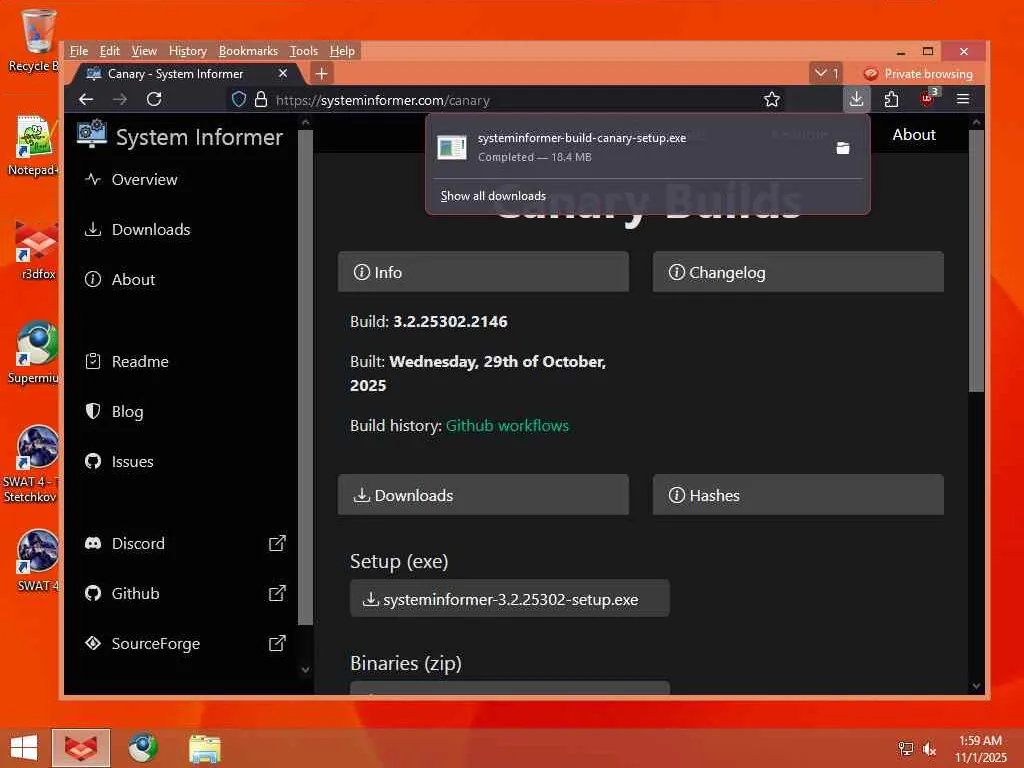Open the Tools menu
This screenshot has height=768, width=1024.
point(304,51)
